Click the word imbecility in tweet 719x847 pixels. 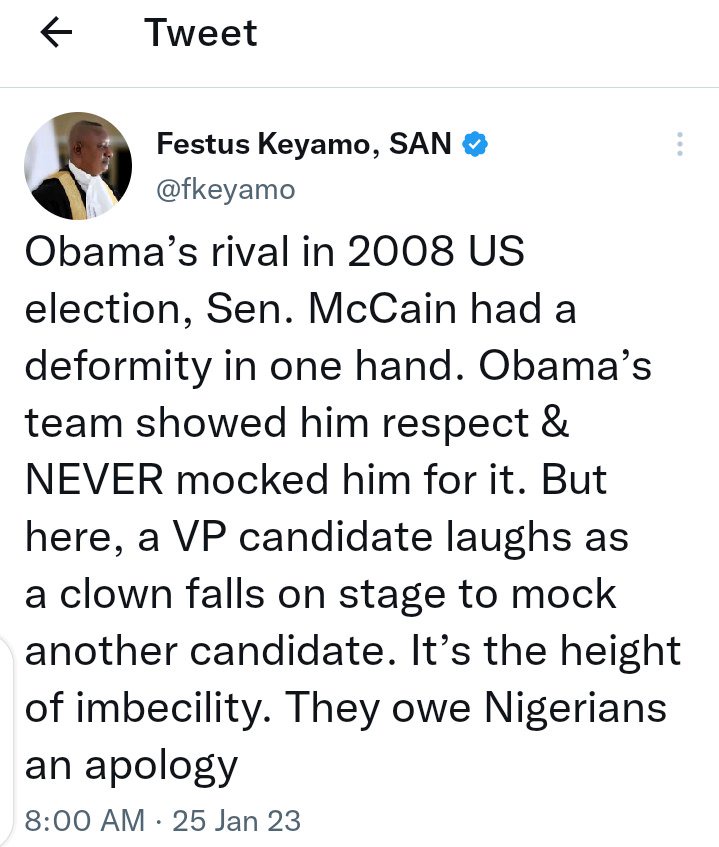[x=173, y=708]
